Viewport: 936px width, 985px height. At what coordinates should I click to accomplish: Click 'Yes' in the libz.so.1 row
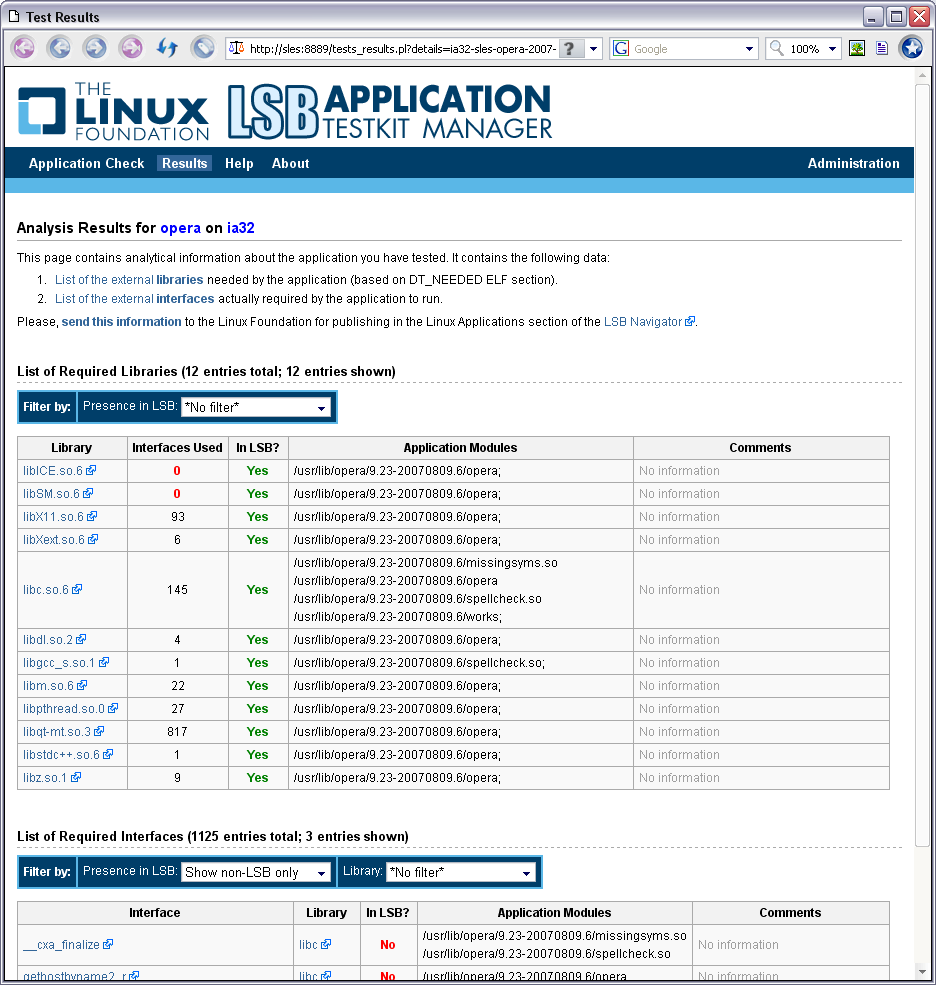click(257, 778)
